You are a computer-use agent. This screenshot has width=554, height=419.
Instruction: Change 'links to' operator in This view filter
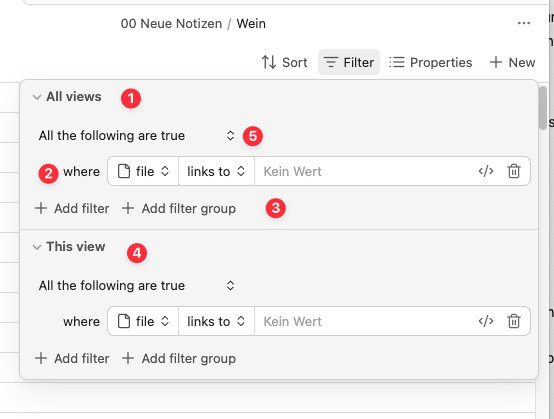pyautogui.click(x=216, y=321)
